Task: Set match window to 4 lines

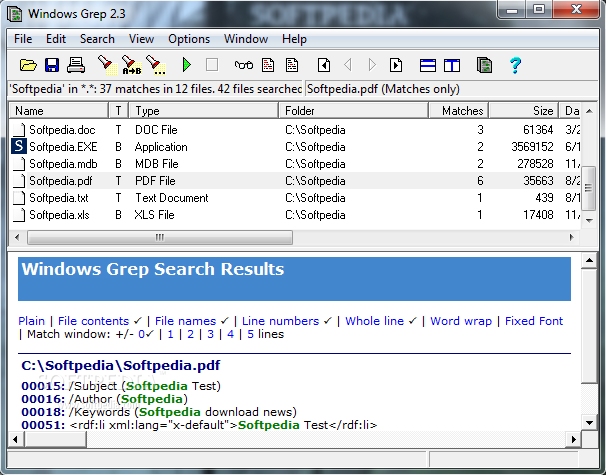Action: [x=231, y=334]
